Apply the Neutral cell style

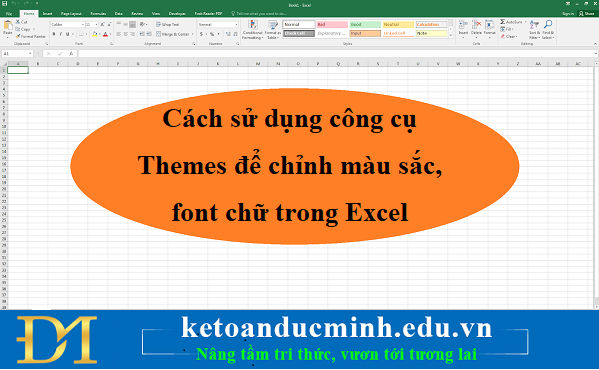pos(398,24)
